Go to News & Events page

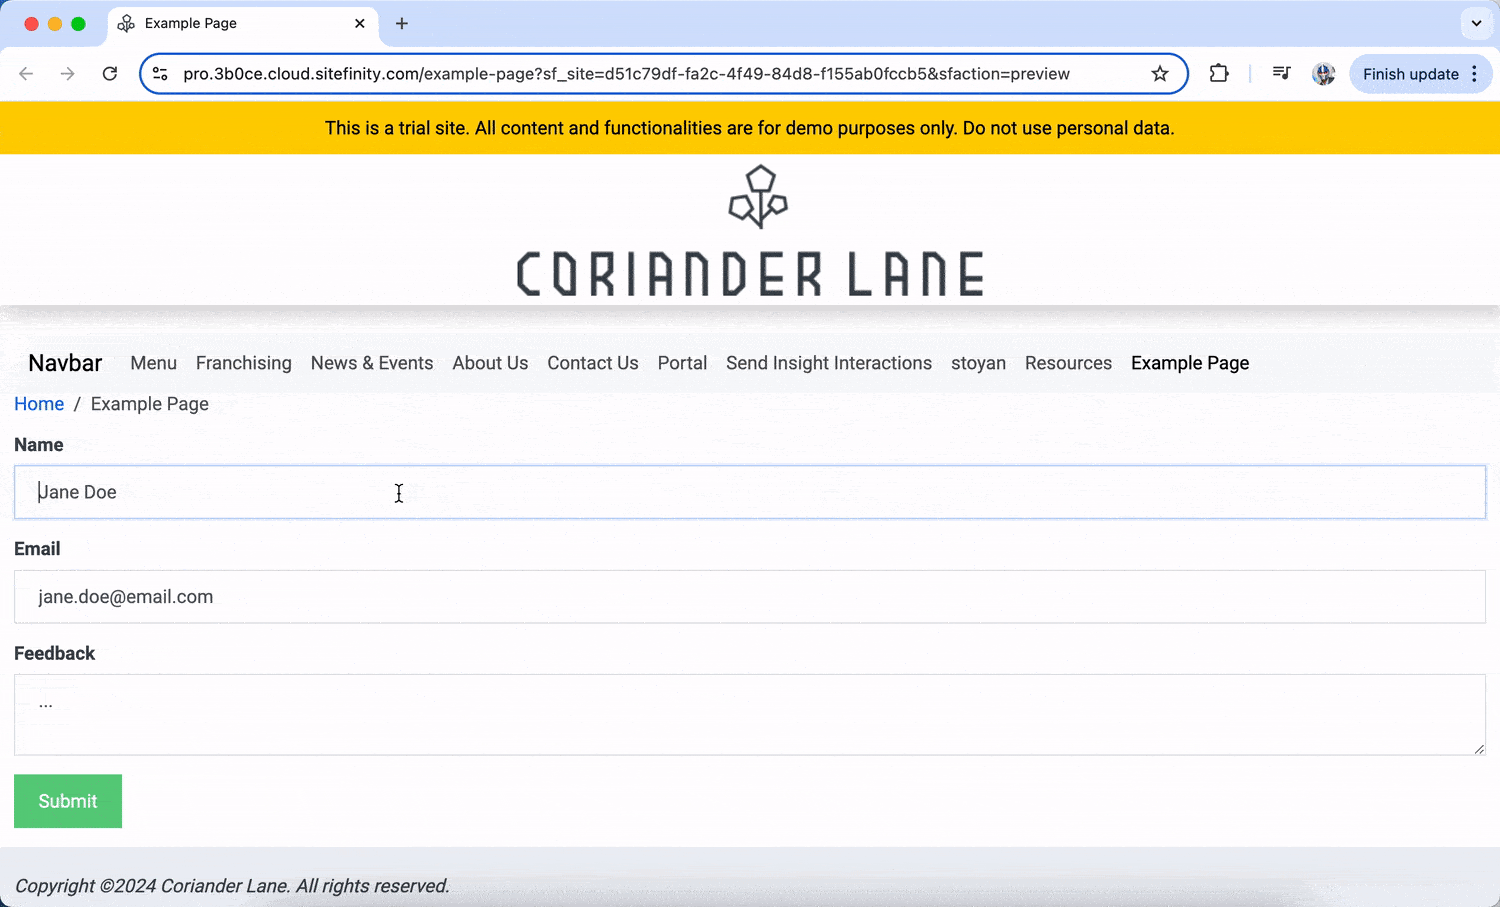(371, 363)
